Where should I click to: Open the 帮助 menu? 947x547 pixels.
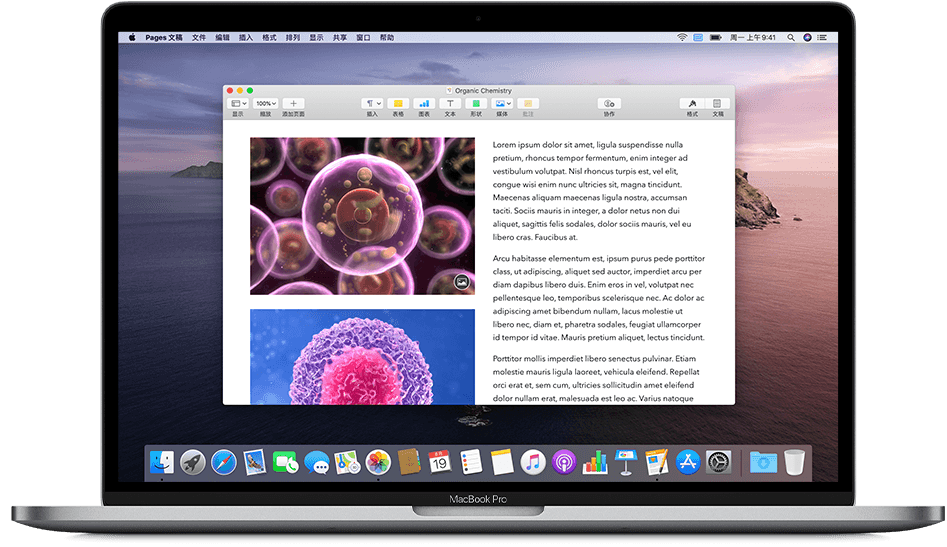point(387,37)
